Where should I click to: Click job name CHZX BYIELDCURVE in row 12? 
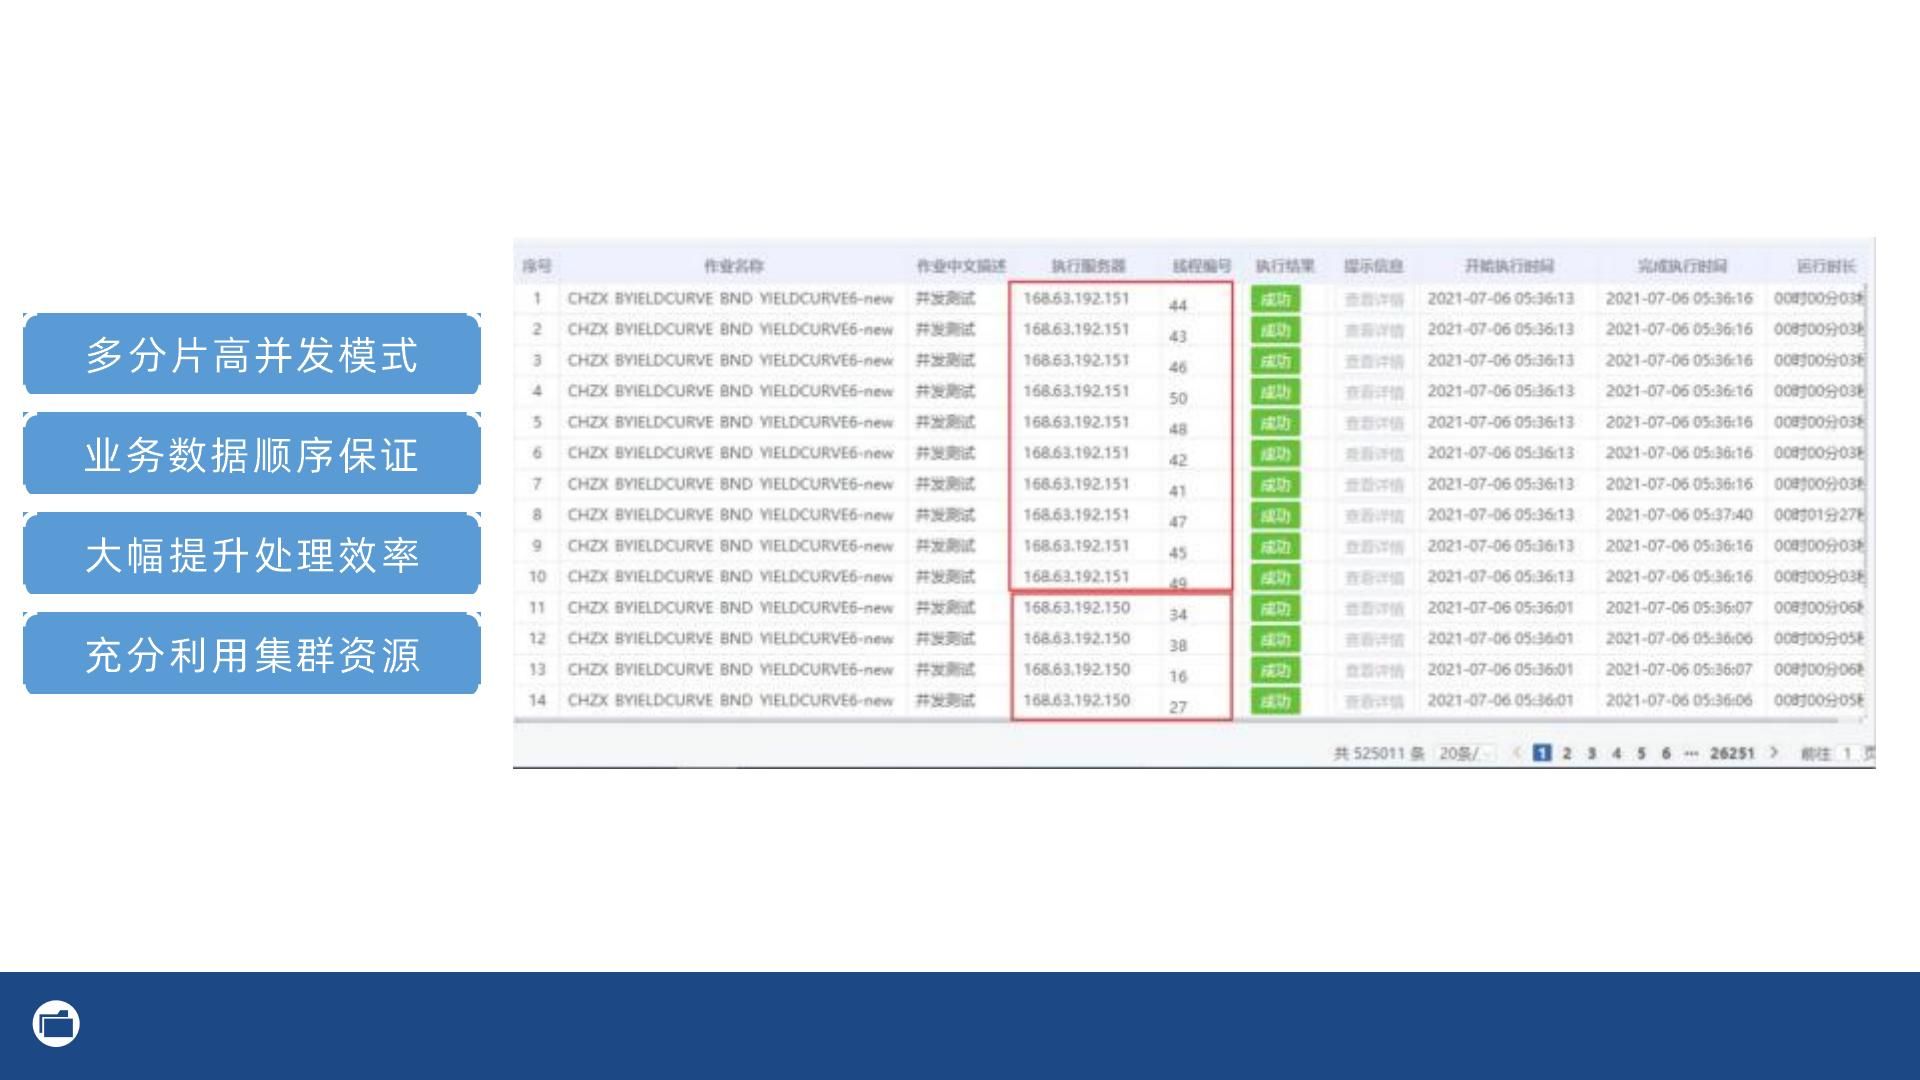point(730,638)
